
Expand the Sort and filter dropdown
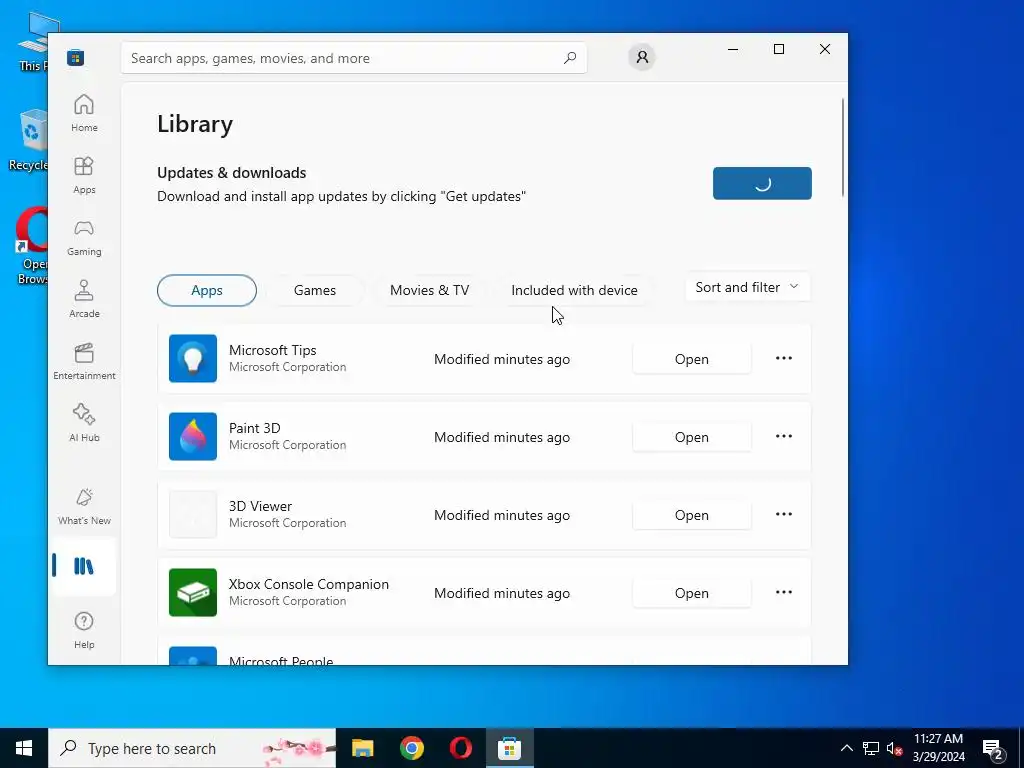click(x=747, y=287)
